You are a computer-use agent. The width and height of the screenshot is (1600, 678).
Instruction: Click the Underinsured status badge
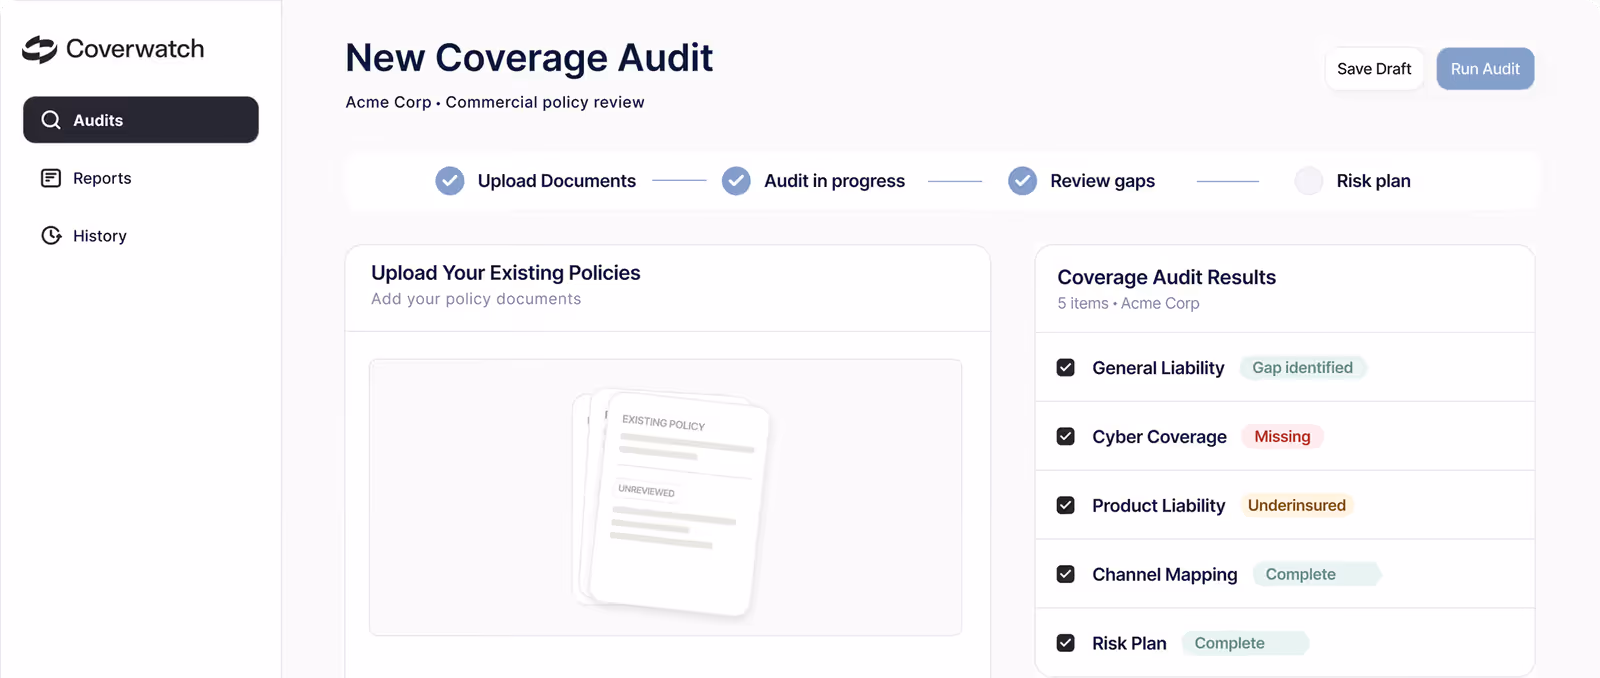[1296, 506]
